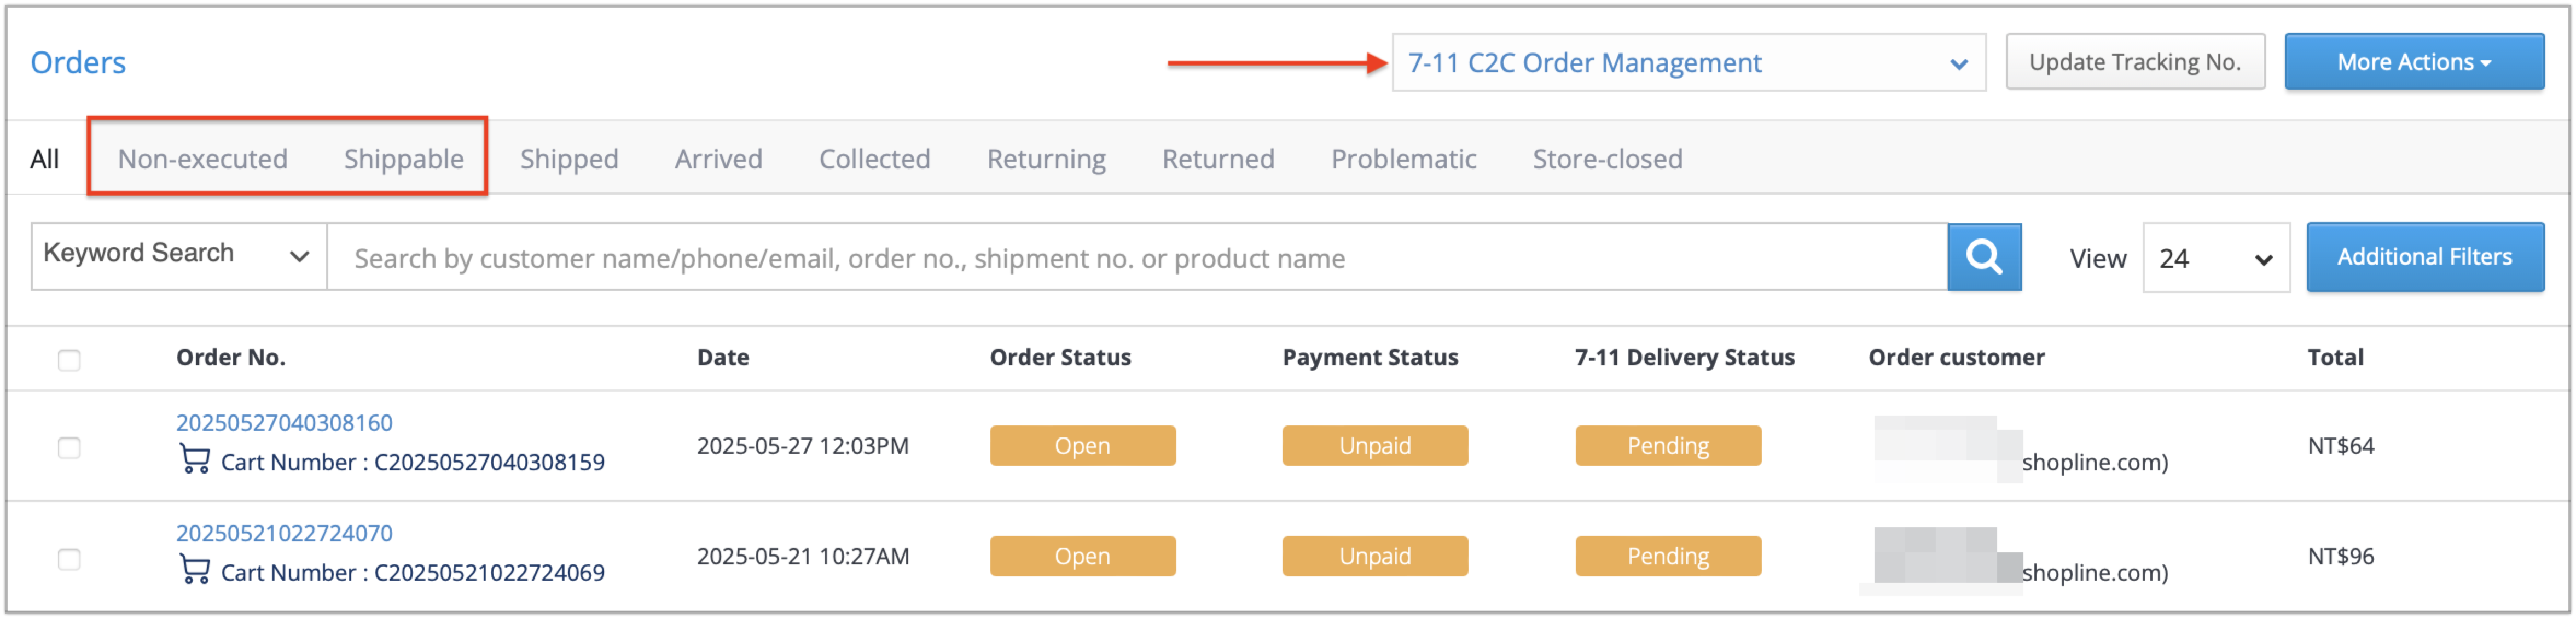Open the 7-11 C2C Order Management dropdown

pos(1688,63)
